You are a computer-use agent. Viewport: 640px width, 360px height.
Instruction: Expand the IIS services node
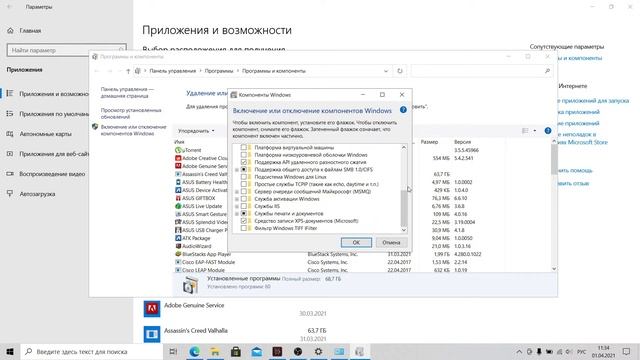click(237, 207)
